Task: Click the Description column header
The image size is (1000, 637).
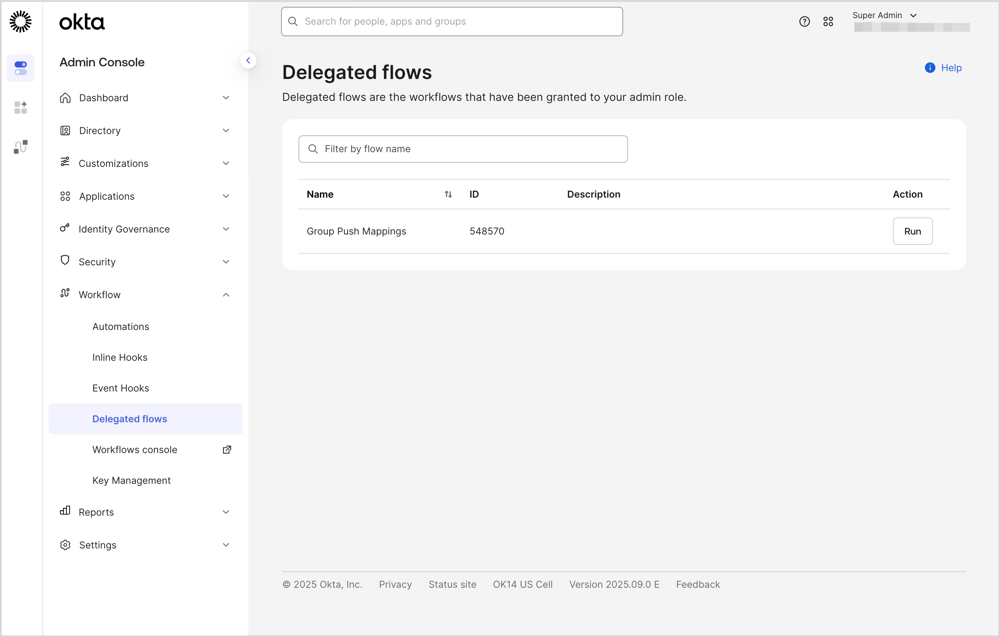Action: coord(594,194)
